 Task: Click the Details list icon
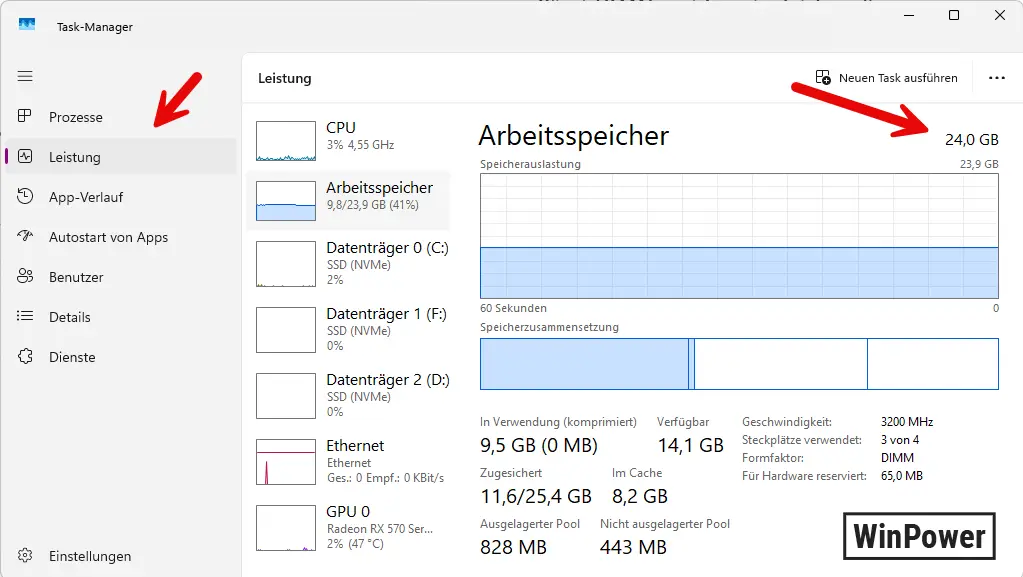click(26, 317)
